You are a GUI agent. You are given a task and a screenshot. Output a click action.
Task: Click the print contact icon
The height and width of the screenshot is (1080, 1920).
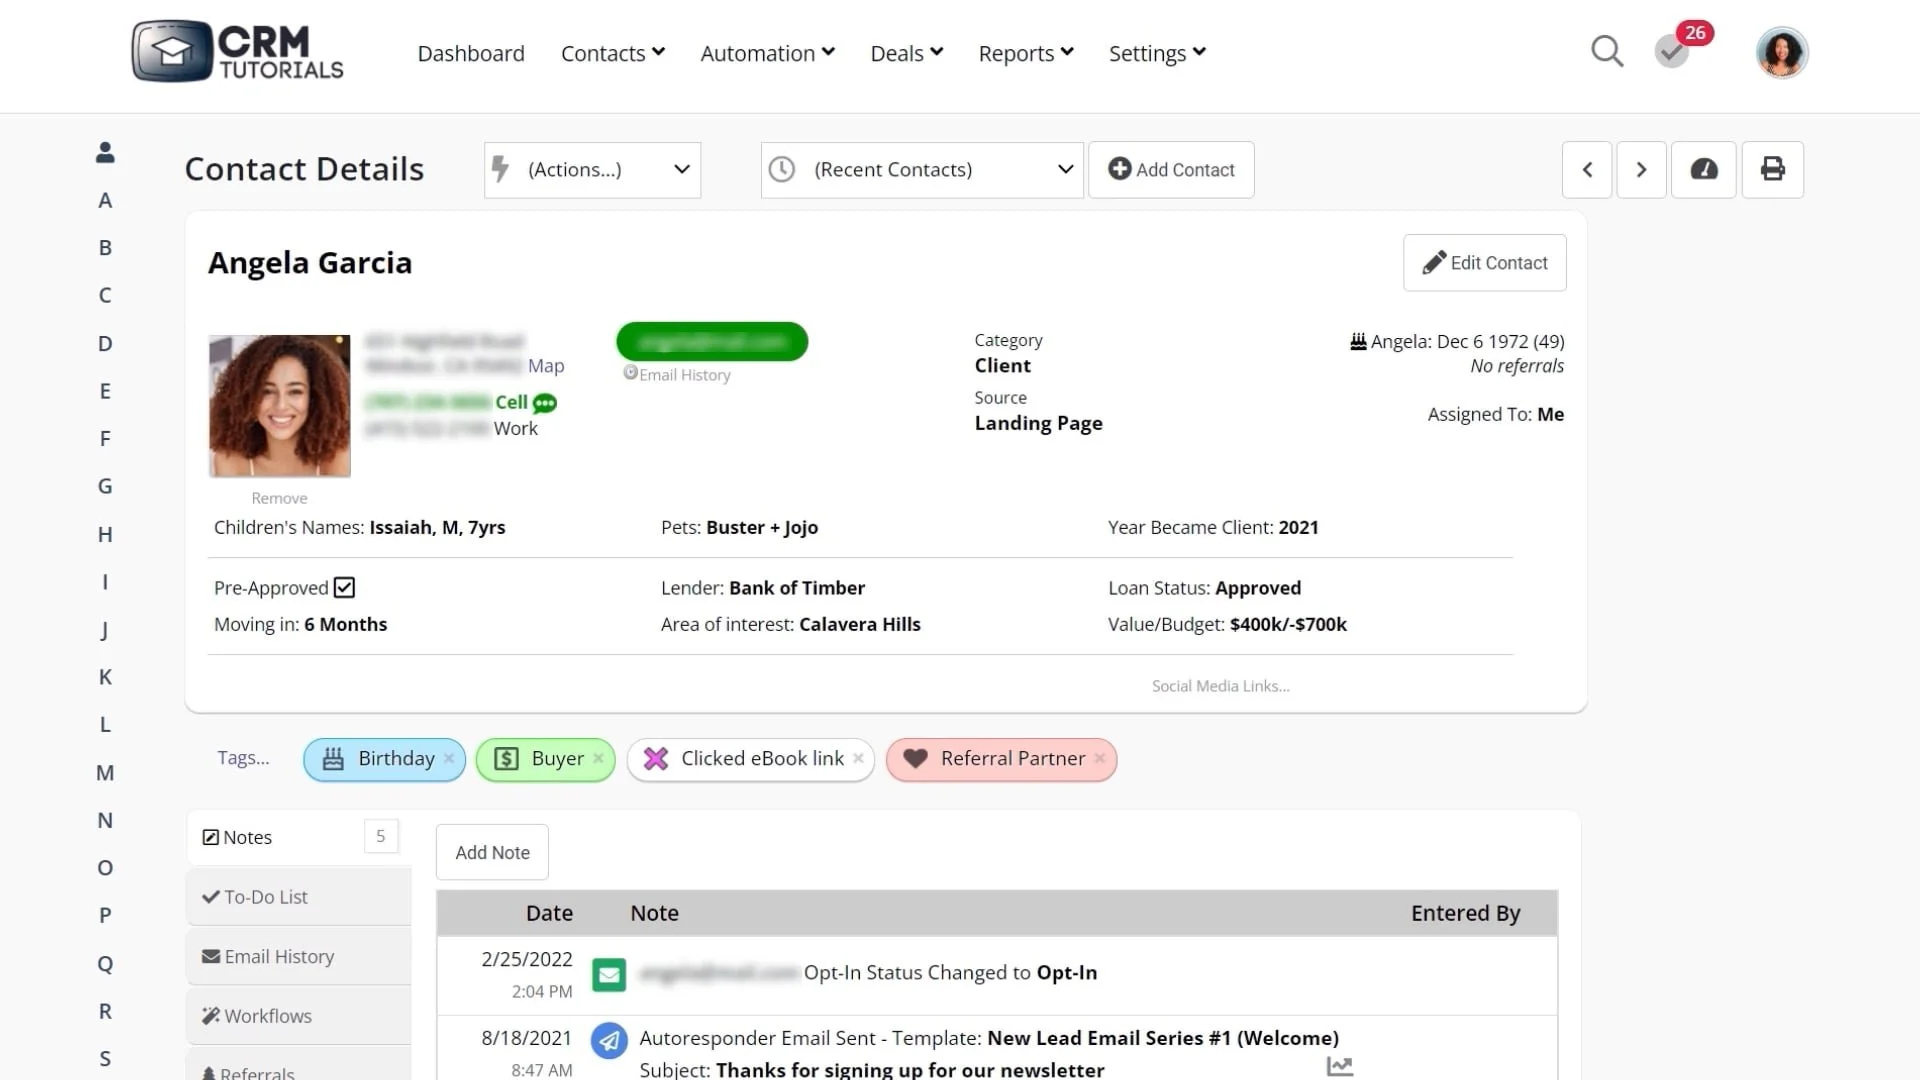coord(1772,169)
